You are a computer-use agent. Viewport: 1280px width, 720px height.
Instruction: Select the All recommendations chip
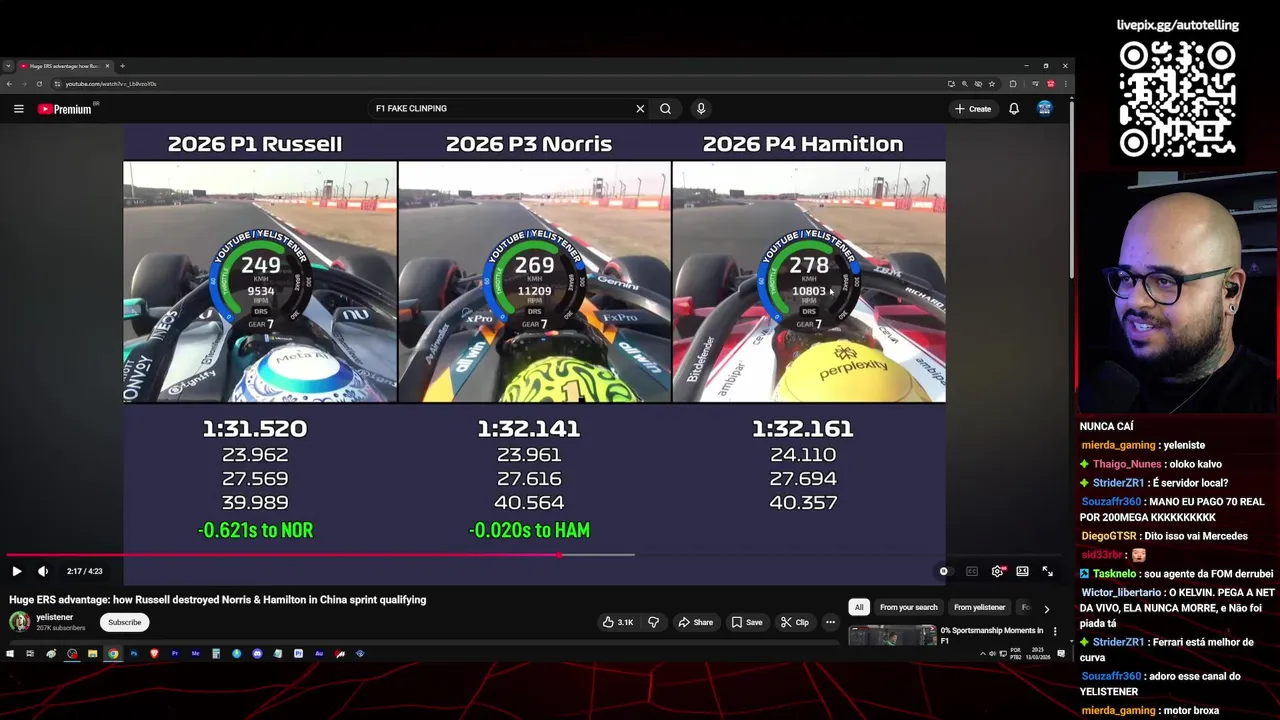[858, 607]
